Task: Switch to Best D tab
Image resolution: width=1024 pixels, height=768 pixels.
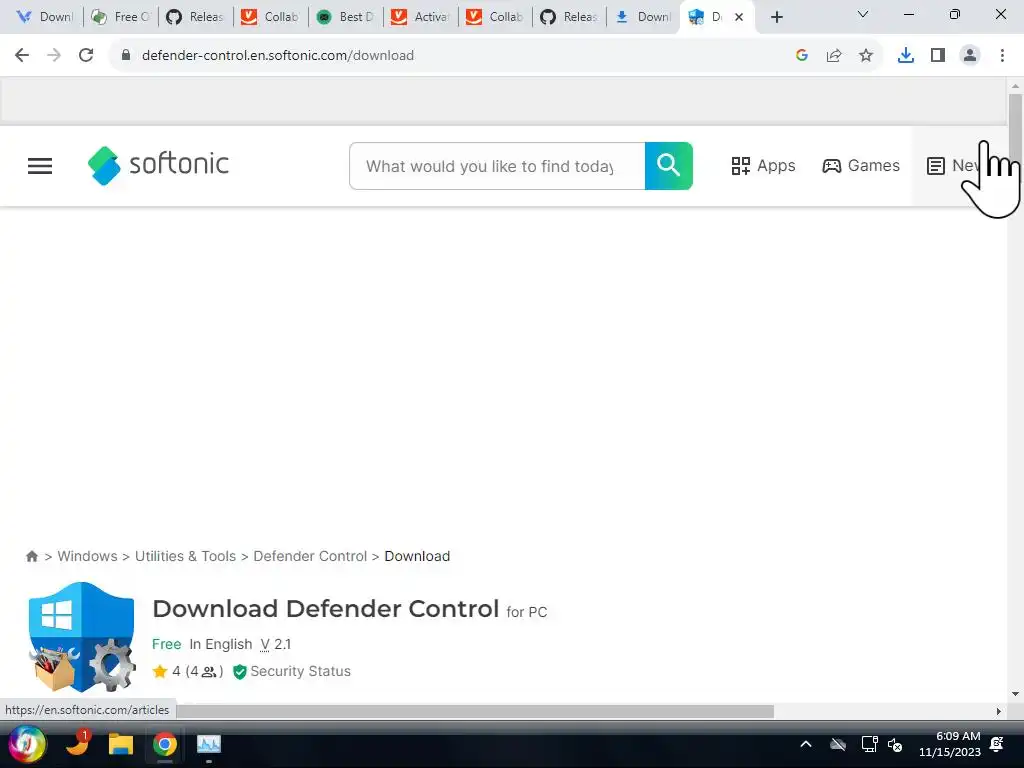Action: 345,17
